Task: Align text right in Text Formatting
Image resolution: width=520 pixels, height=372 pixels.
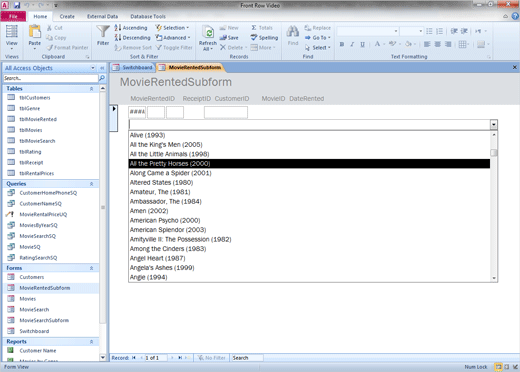Action: [448, 44]
